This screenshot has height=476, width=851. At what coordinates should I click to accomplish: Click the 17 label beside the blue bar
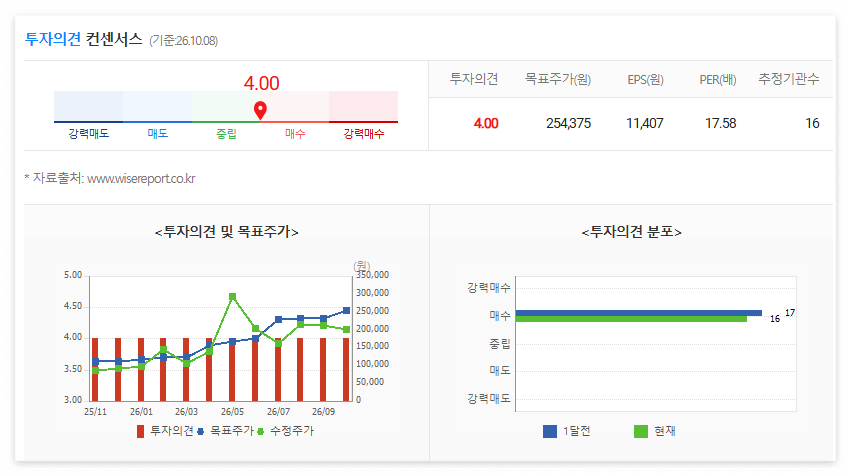[x=790, y=313]
